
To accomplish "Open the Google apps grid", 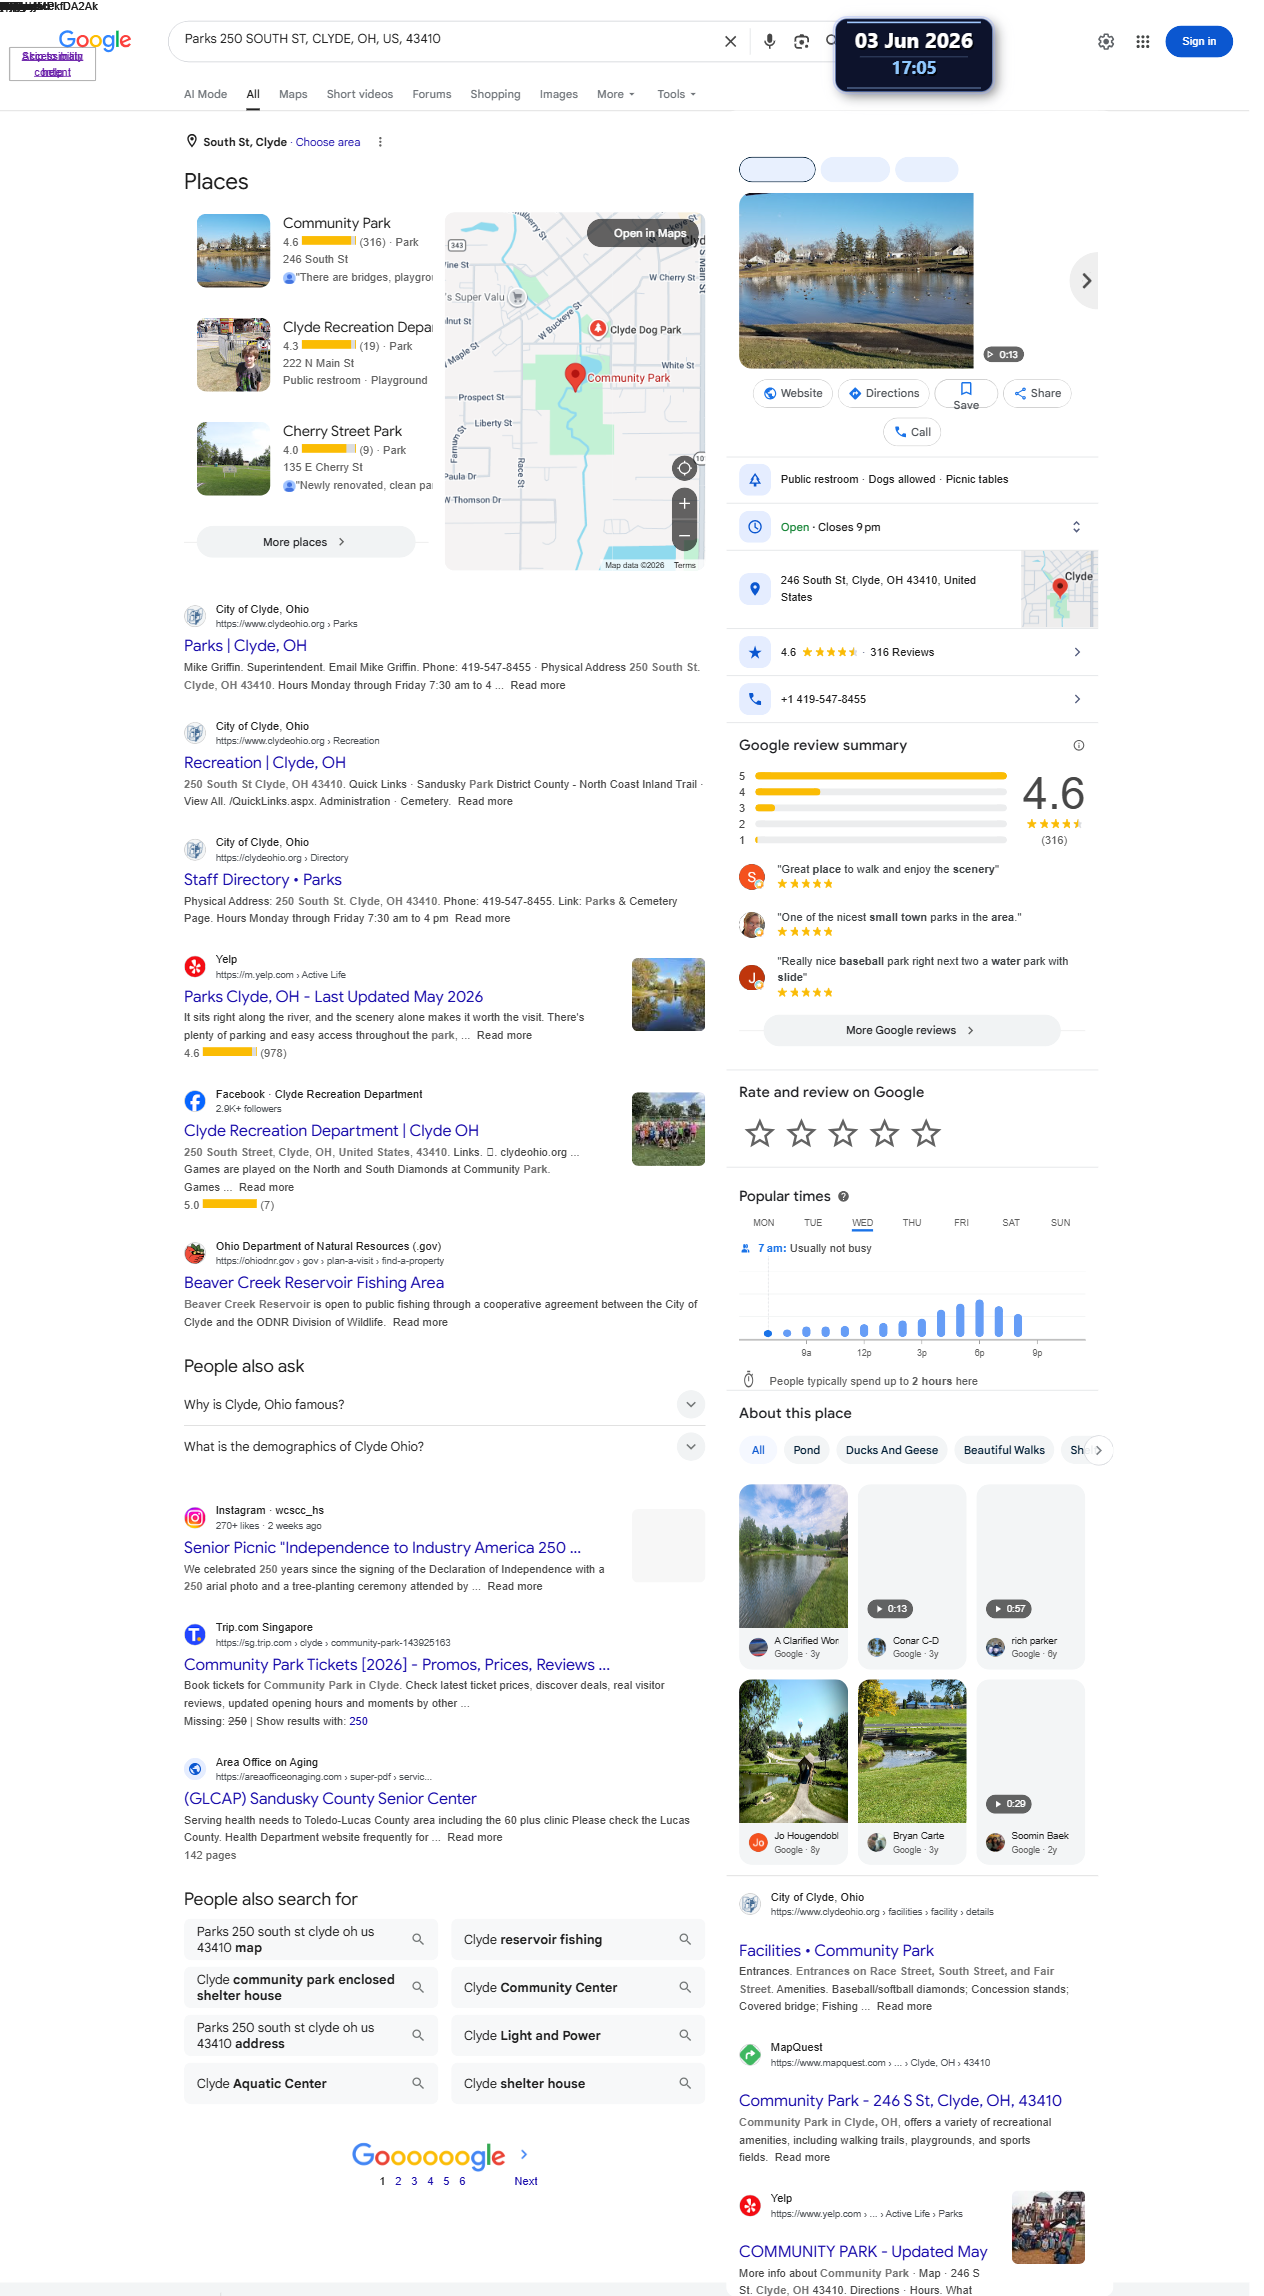I will 1142,41.
